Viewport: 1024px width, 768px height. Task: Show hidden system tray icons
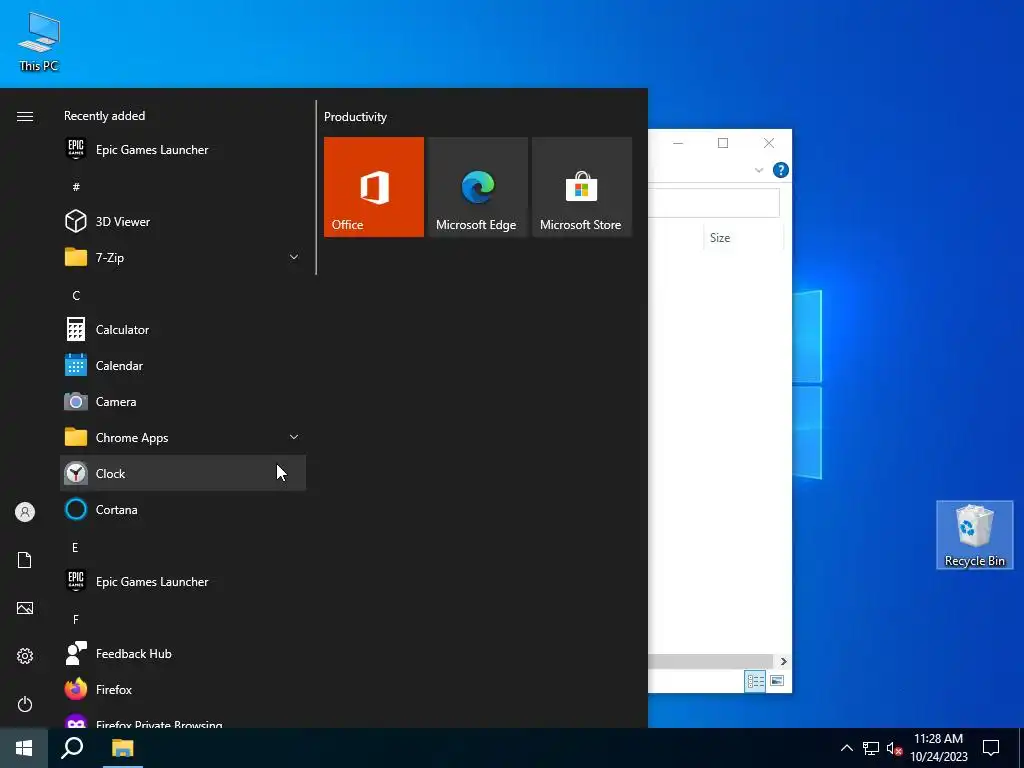(x=846, y=748)
